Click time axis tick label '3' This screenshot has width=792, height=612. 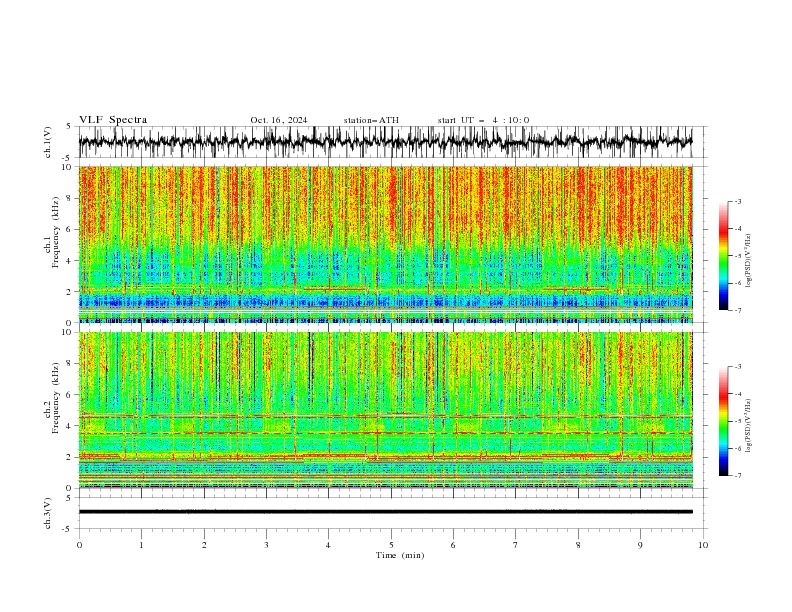[266, 545]
